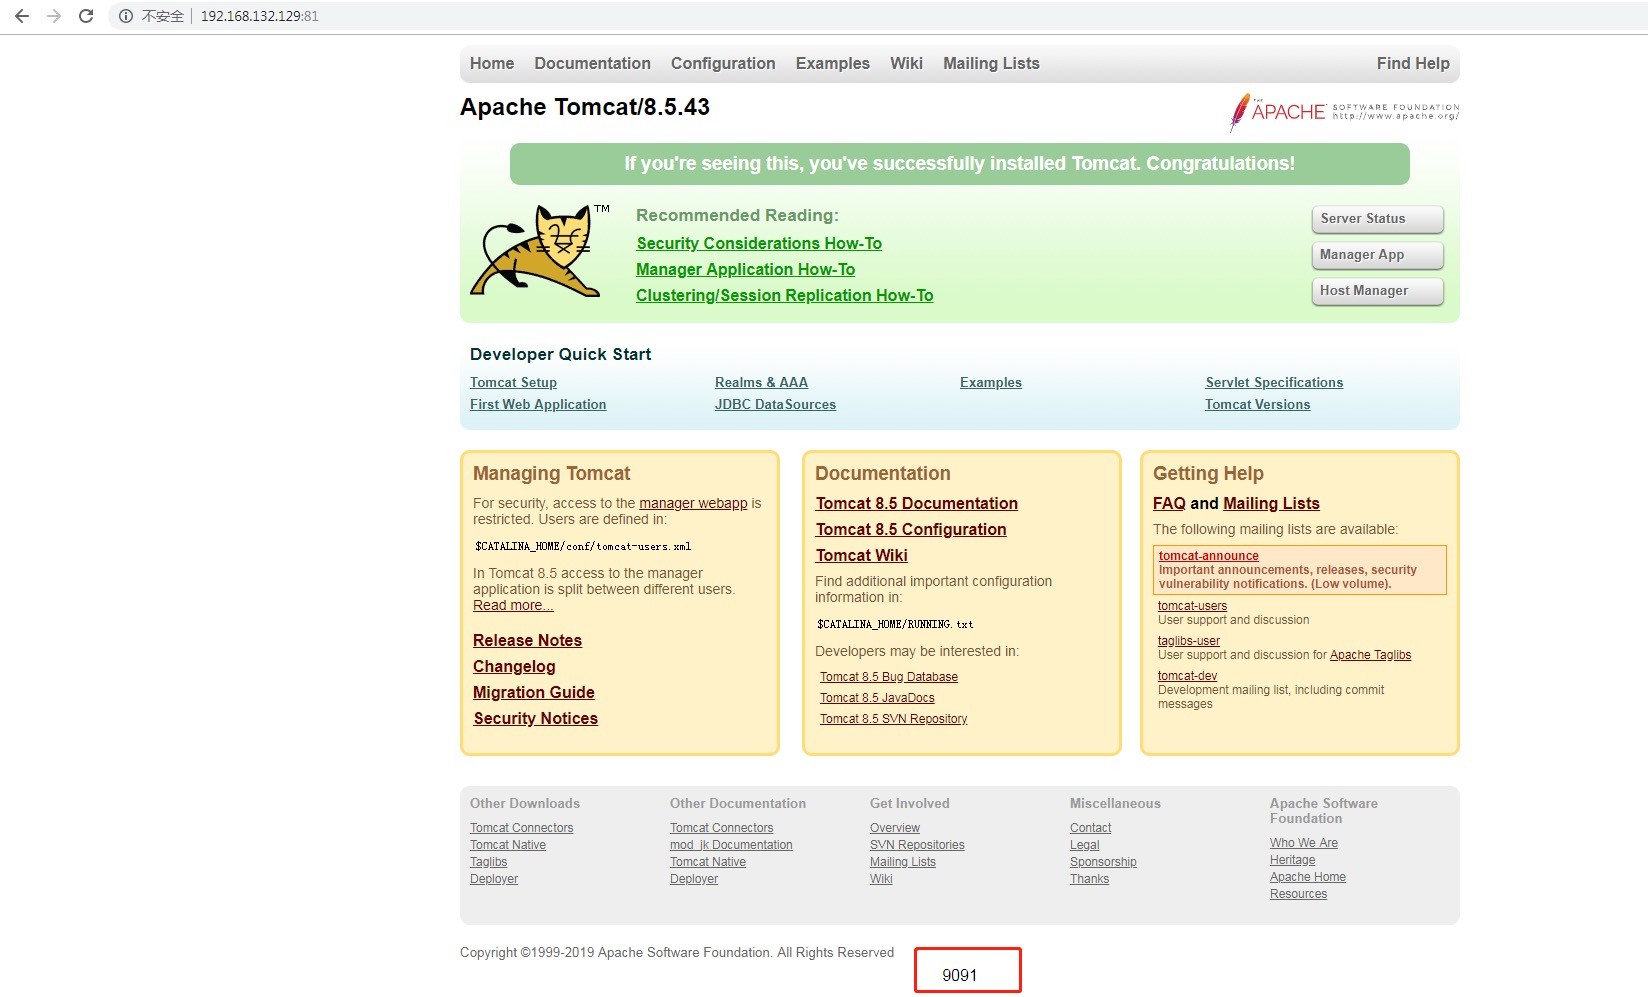Image resolution: width=1648 pixels, height=997 pixels.
Task: Open the Resources link
Action: 1298,894
